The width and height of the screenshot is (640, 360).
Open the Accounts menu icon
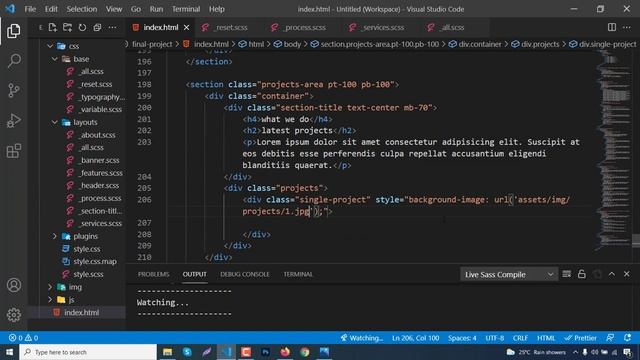pyautogui.click(x=13, y=285)
